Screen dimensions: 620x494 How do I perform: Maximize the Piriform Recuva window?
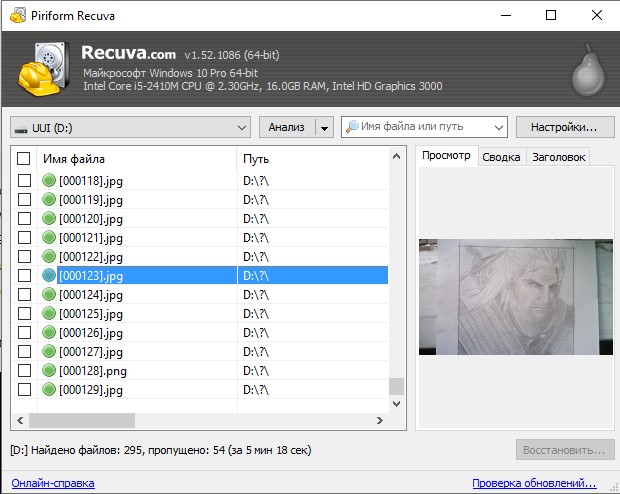click(551, 15)
